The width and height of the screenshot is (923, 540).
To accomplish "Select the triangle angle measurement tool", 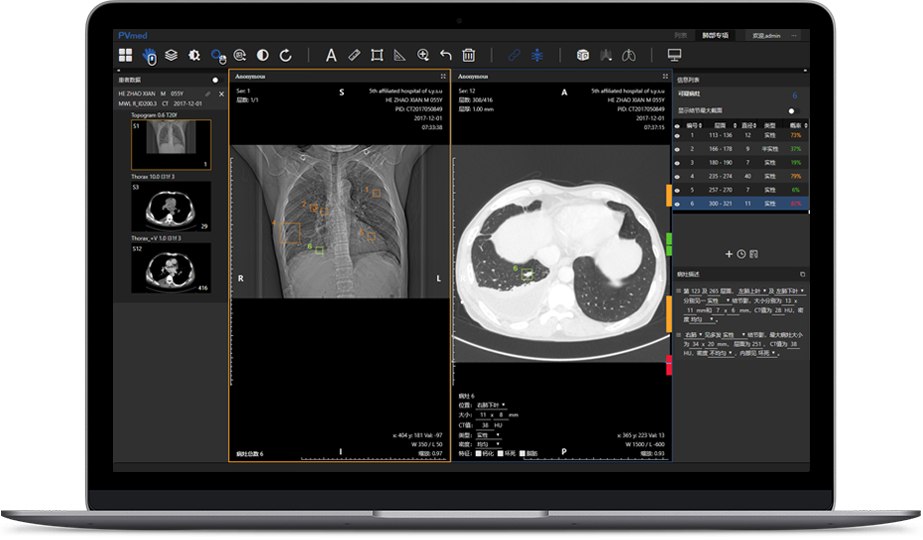I will pos(400,55).
